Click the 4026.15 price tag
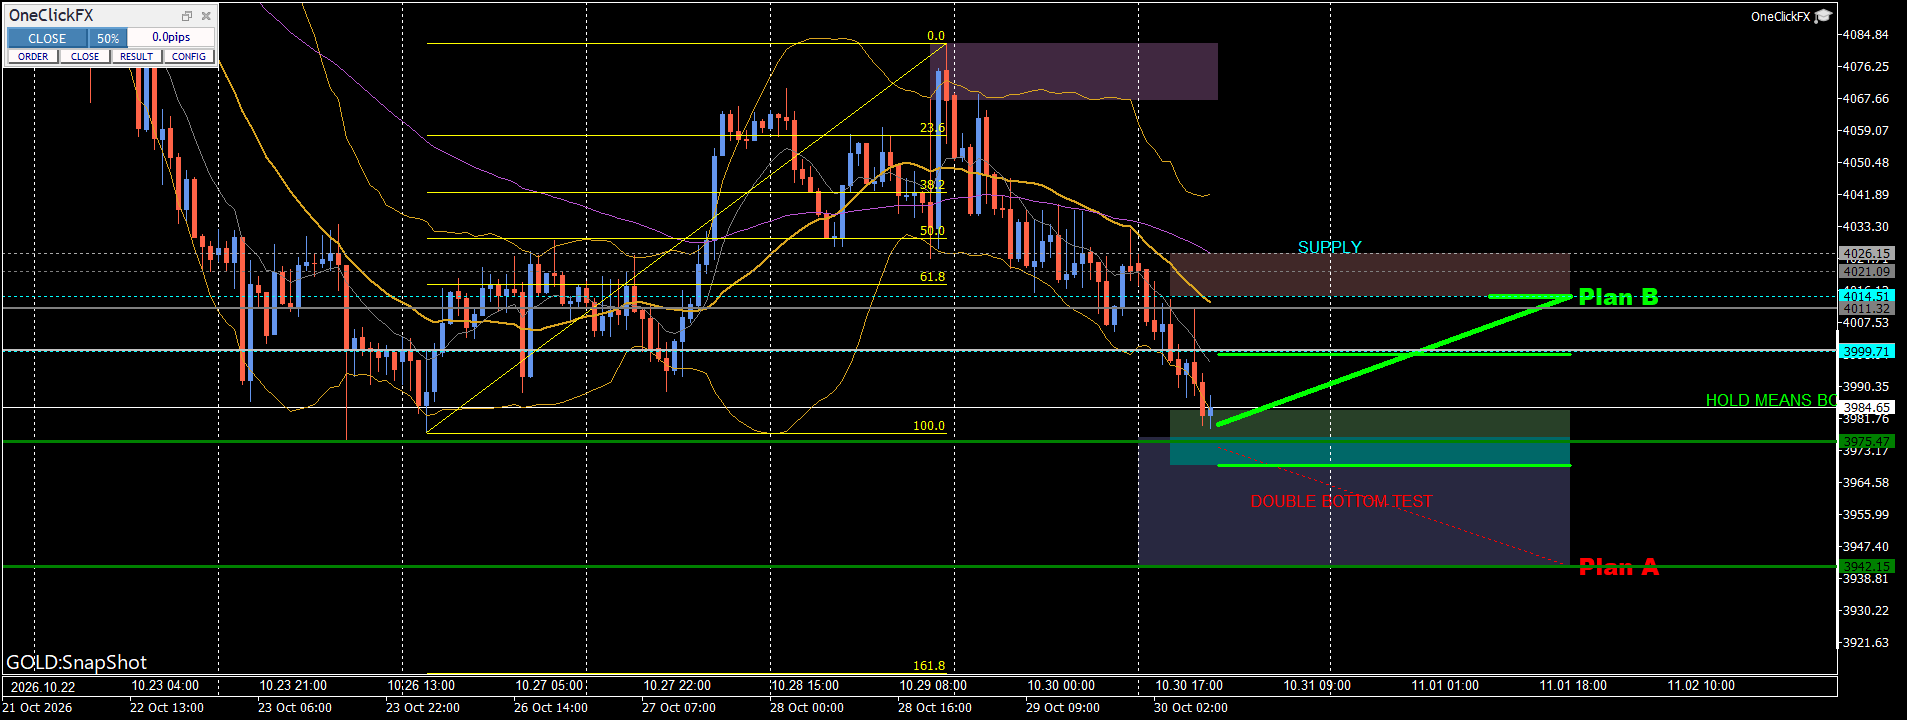Viewport: 1907px width, 720px height. 1866,254
